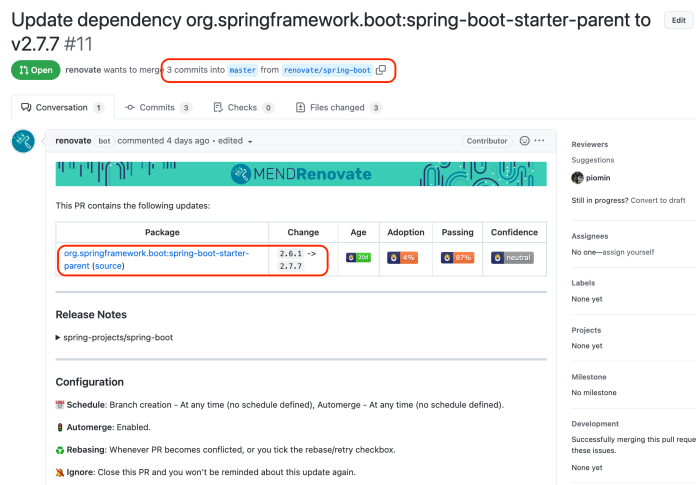Image resolution: width=696 pixels, height=485 pixels.
Task: Switch to the Conversation tab
Action: 63,107
